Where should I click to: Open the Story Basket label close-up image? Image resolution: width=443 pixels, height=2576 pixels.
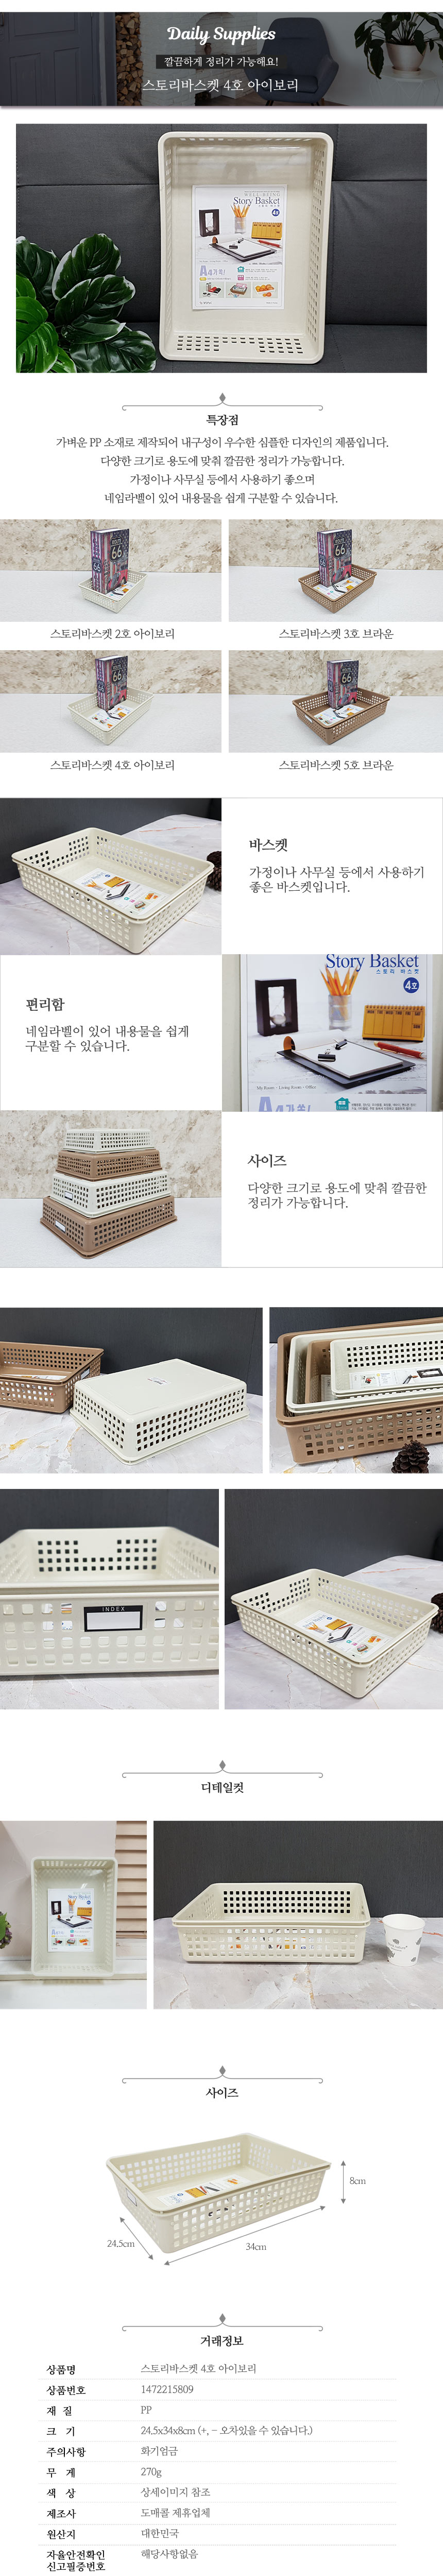pyautogui.click(x=332, y=1032)
